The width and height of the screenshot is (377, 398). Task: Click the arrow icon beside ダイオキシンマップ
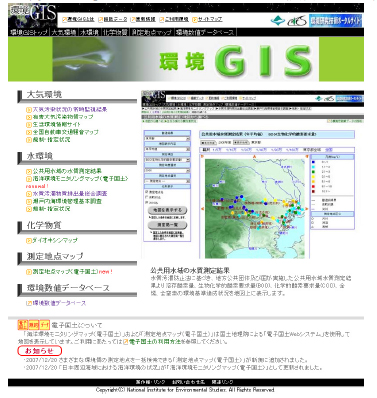(29, 240)
